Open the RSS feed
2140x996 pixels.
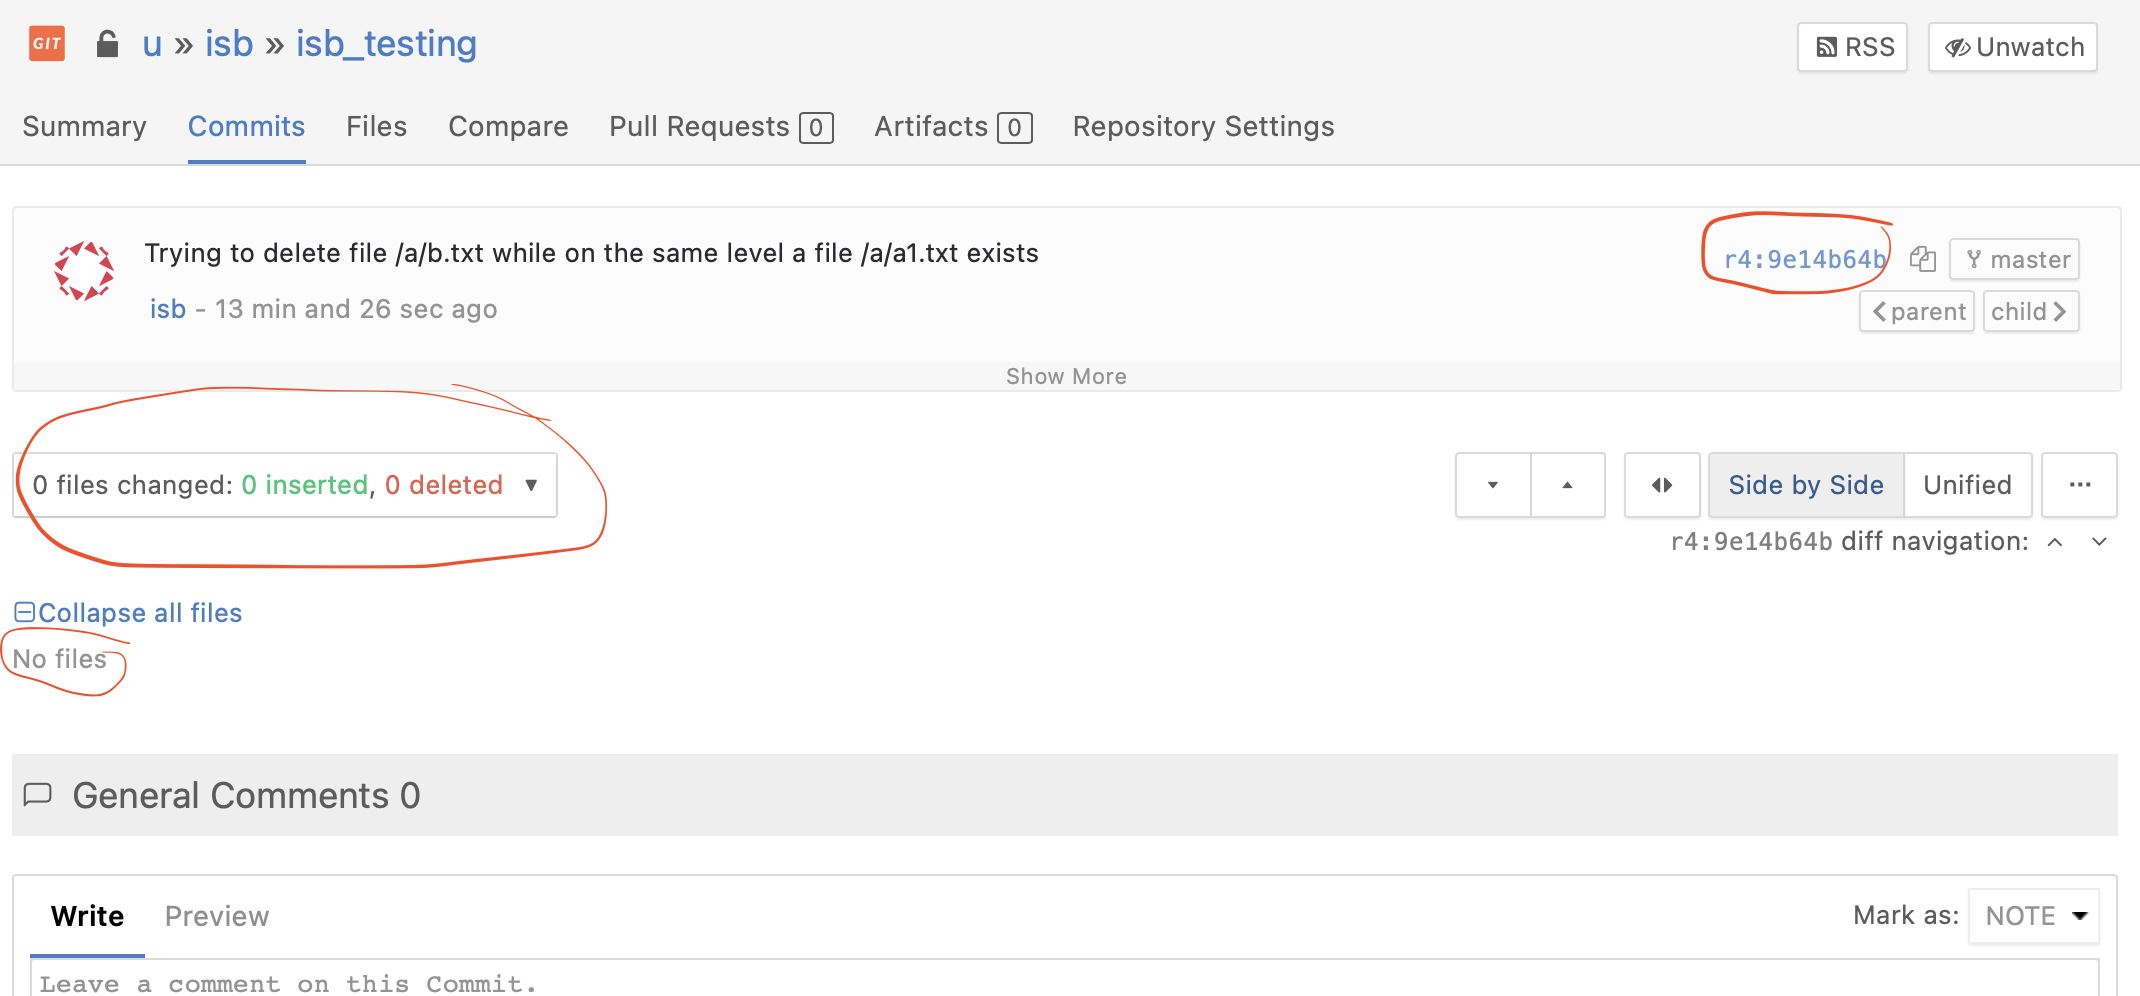(x=1852, y=47)
